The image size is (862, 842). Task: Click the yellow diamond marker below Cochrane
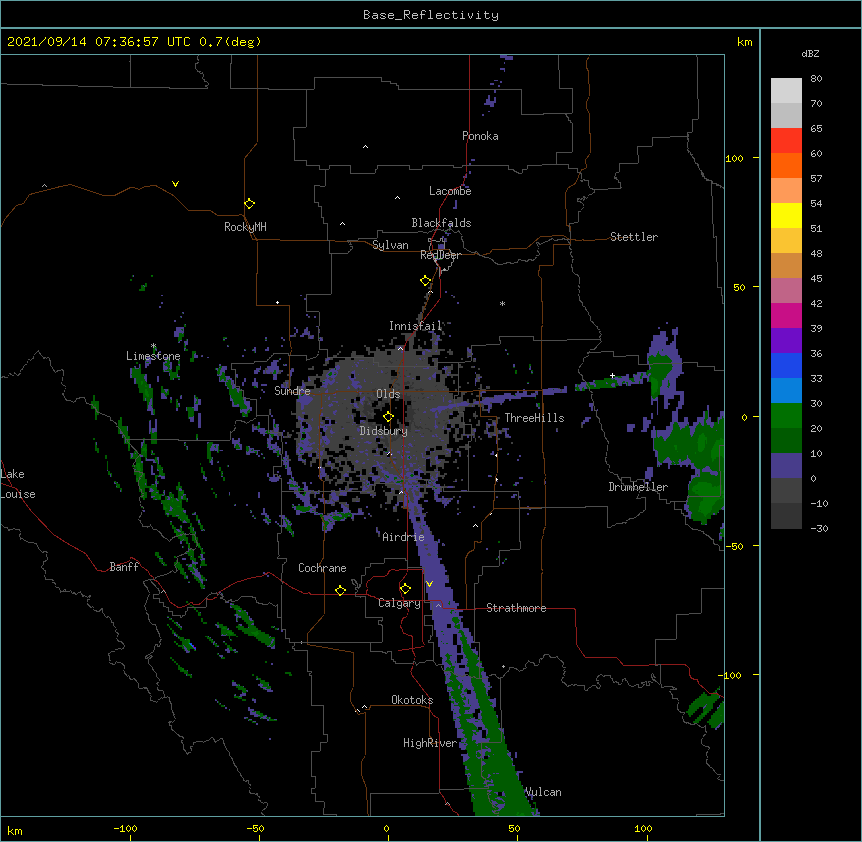pyautogui.click(x=340, y=590)
